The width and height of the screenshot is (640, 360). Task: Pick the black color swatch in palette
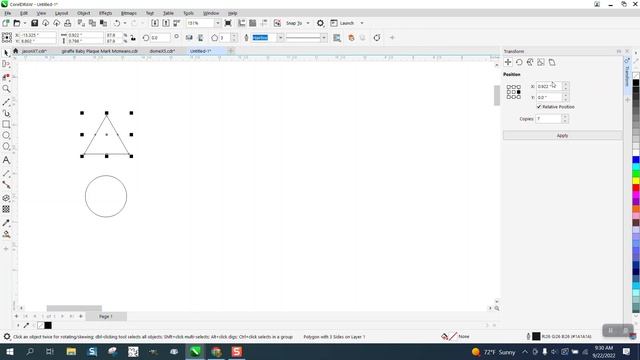(636, 83)
